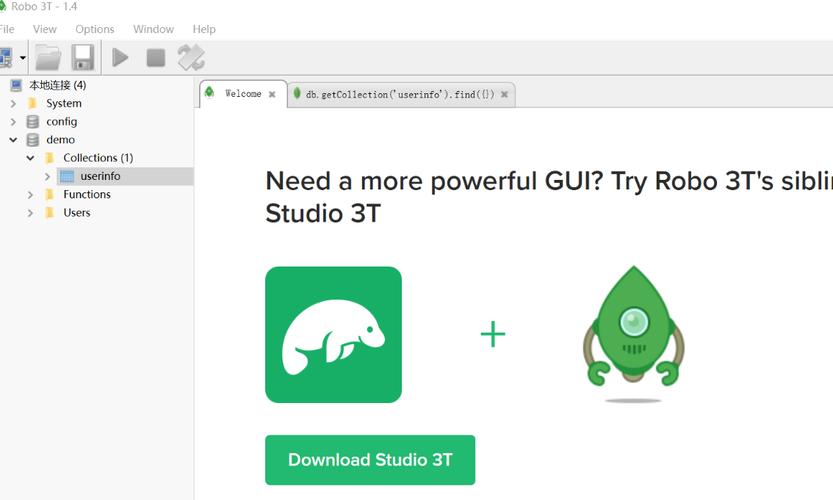The width and height of the screenshot is (833, 500).
Task: Click the config database cylinder icon
Action: (x=32, y=122)
